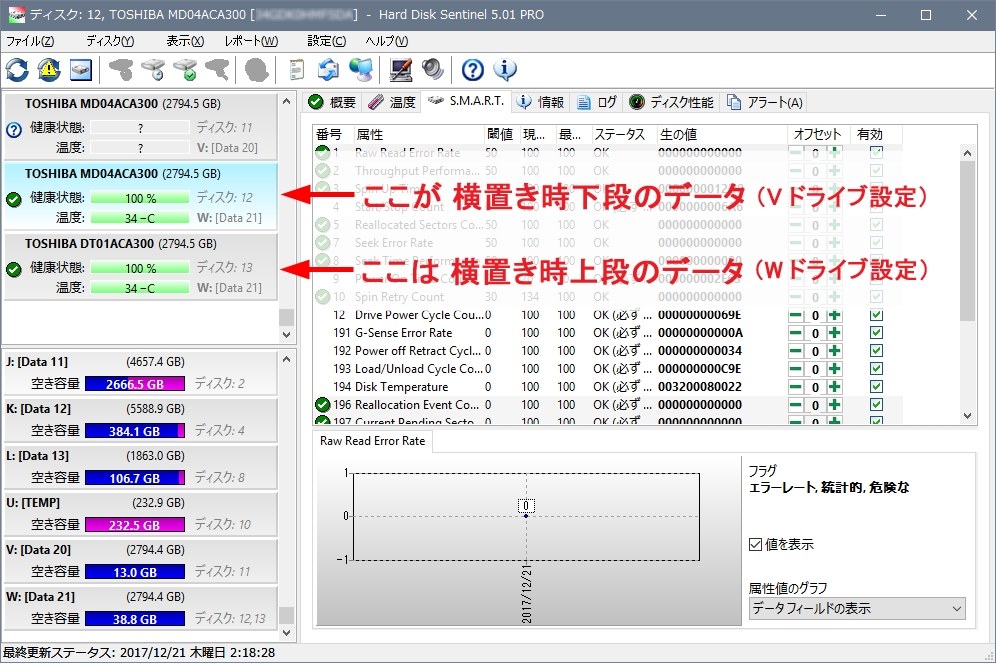Viewport: 996px width, 663px height.
Task: Switch to the アラート(A) tab
Action: (765, 102)
